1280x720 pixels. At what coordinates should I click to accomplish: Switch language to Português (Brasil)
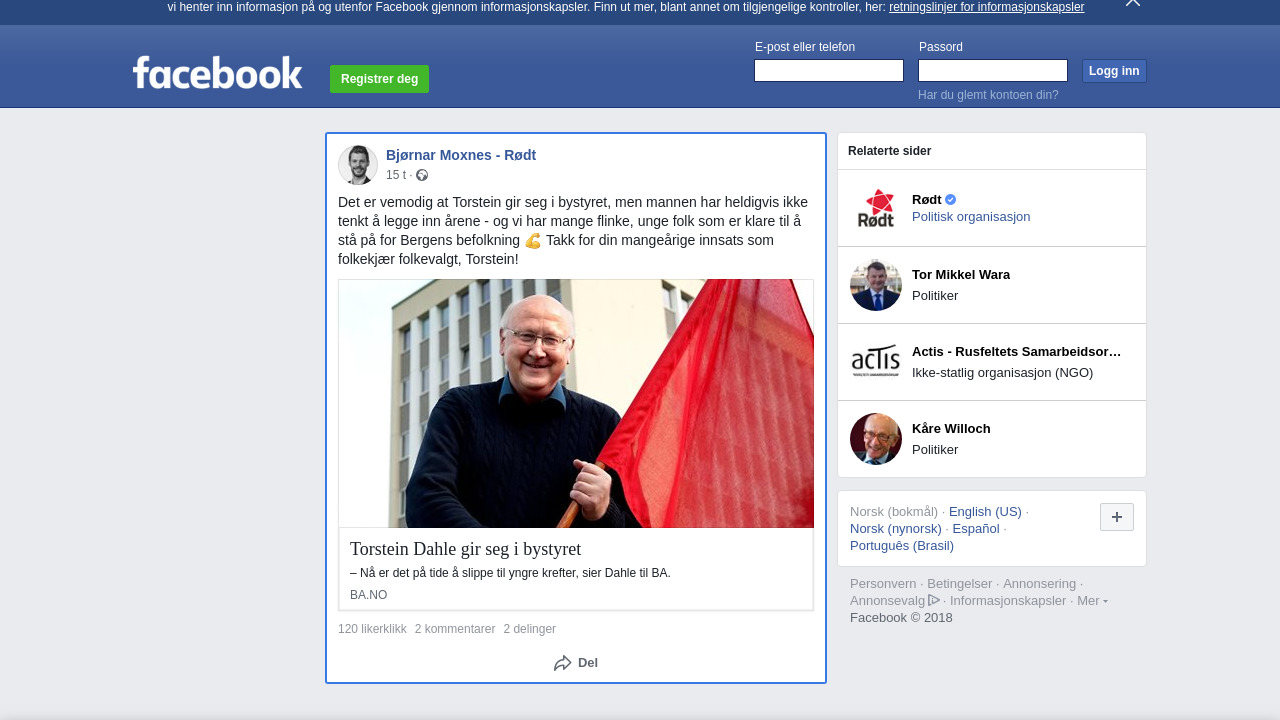click(902, 546)
